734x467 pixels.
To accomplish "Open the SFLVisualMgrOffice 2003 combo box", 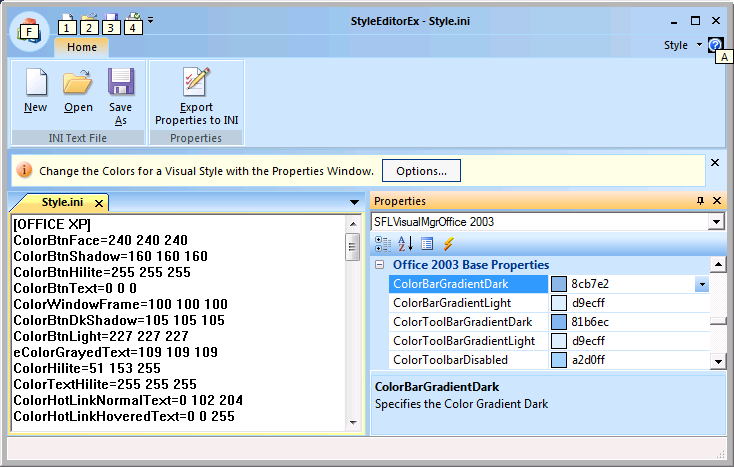I will point(716,222).
